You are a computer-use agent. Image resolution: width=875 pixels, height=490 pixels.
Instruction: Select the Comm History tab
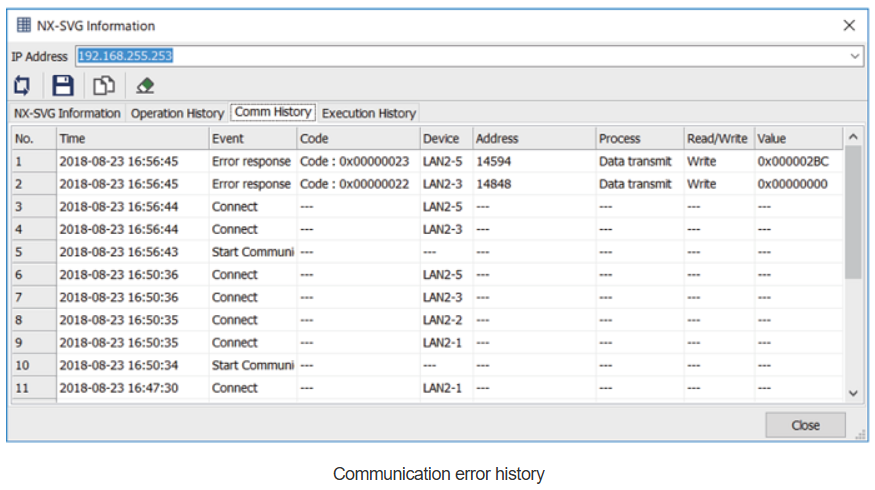pos(273,113)
